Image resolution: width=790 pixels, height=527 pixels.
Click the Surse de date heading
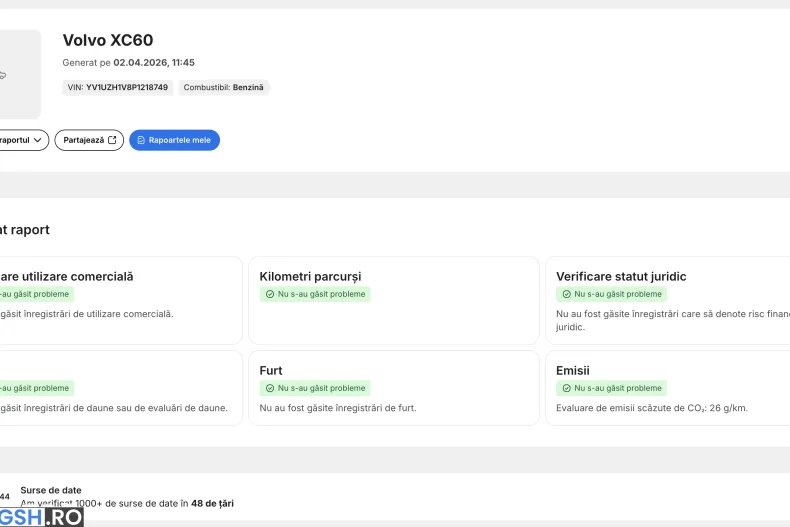click(x=51, y=490)
